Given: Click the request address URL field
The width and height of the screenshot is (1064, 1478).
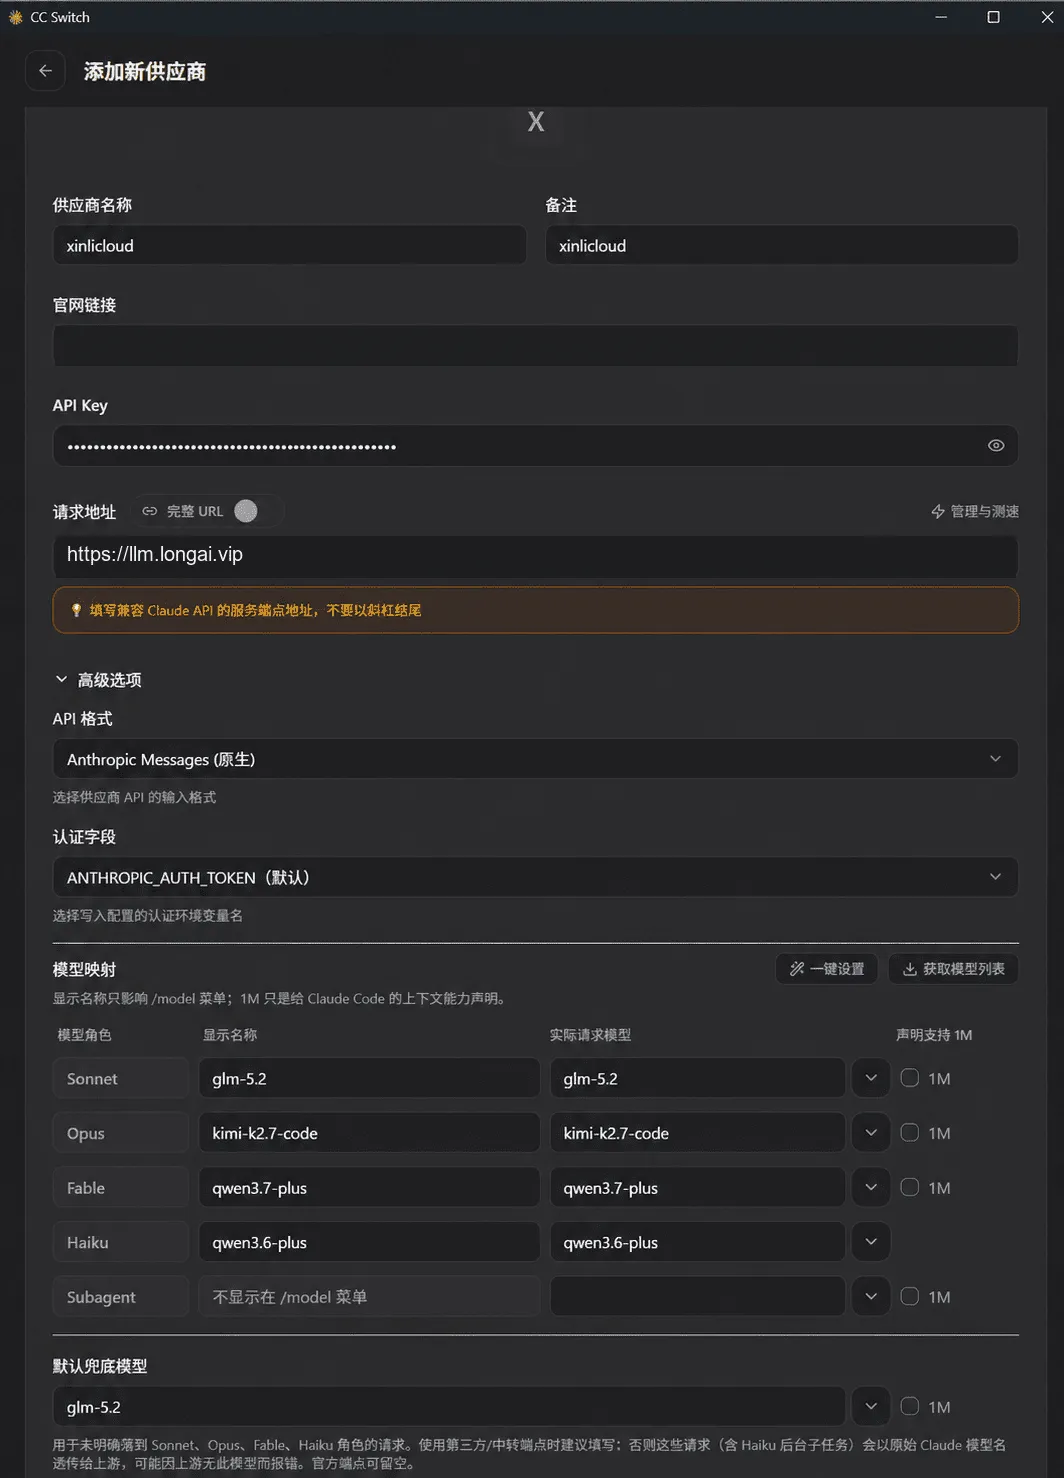Looking at the screenshot, I should point(535,555).
